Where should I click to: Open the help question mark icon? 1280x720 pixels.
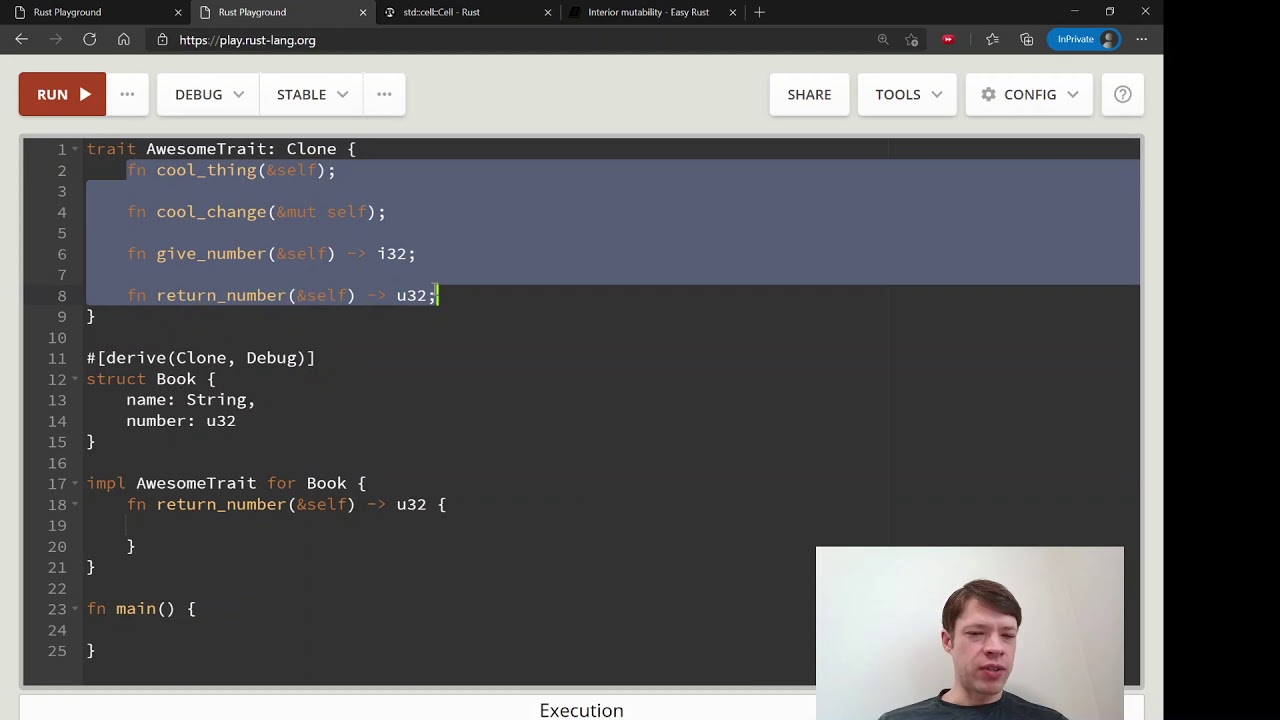click(x=1123, y=94)
